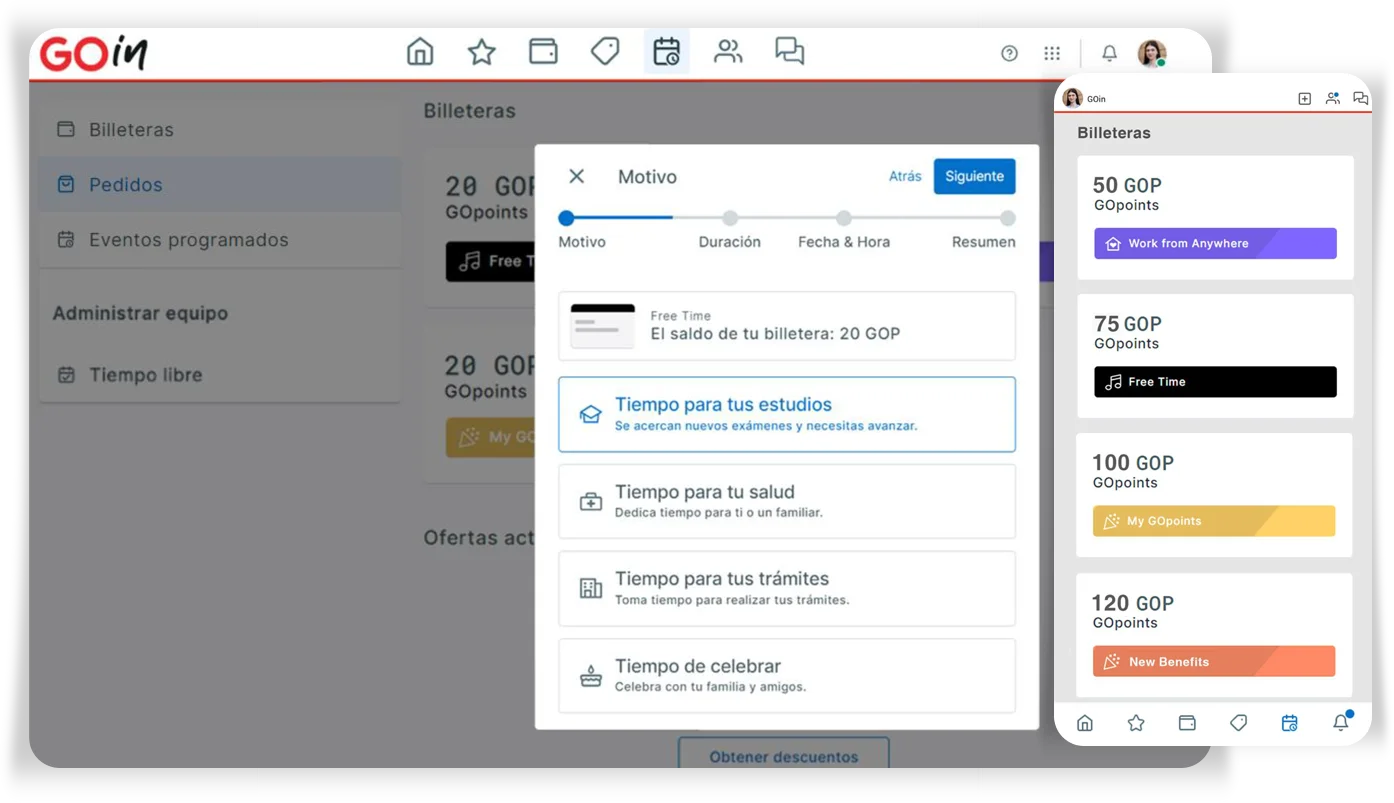Go back with the Atrás link
This screenshot has width=1394, height=803.
[905, 176]
